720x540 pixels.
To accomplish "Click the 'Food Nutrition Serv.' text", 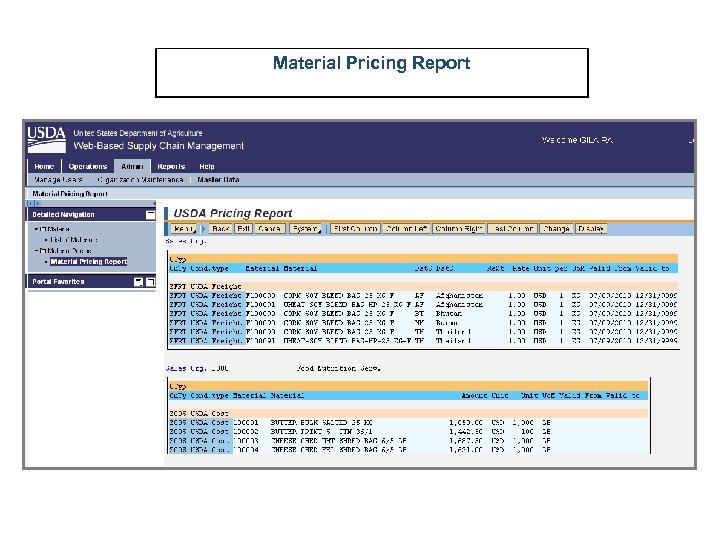I will [339, 368].
